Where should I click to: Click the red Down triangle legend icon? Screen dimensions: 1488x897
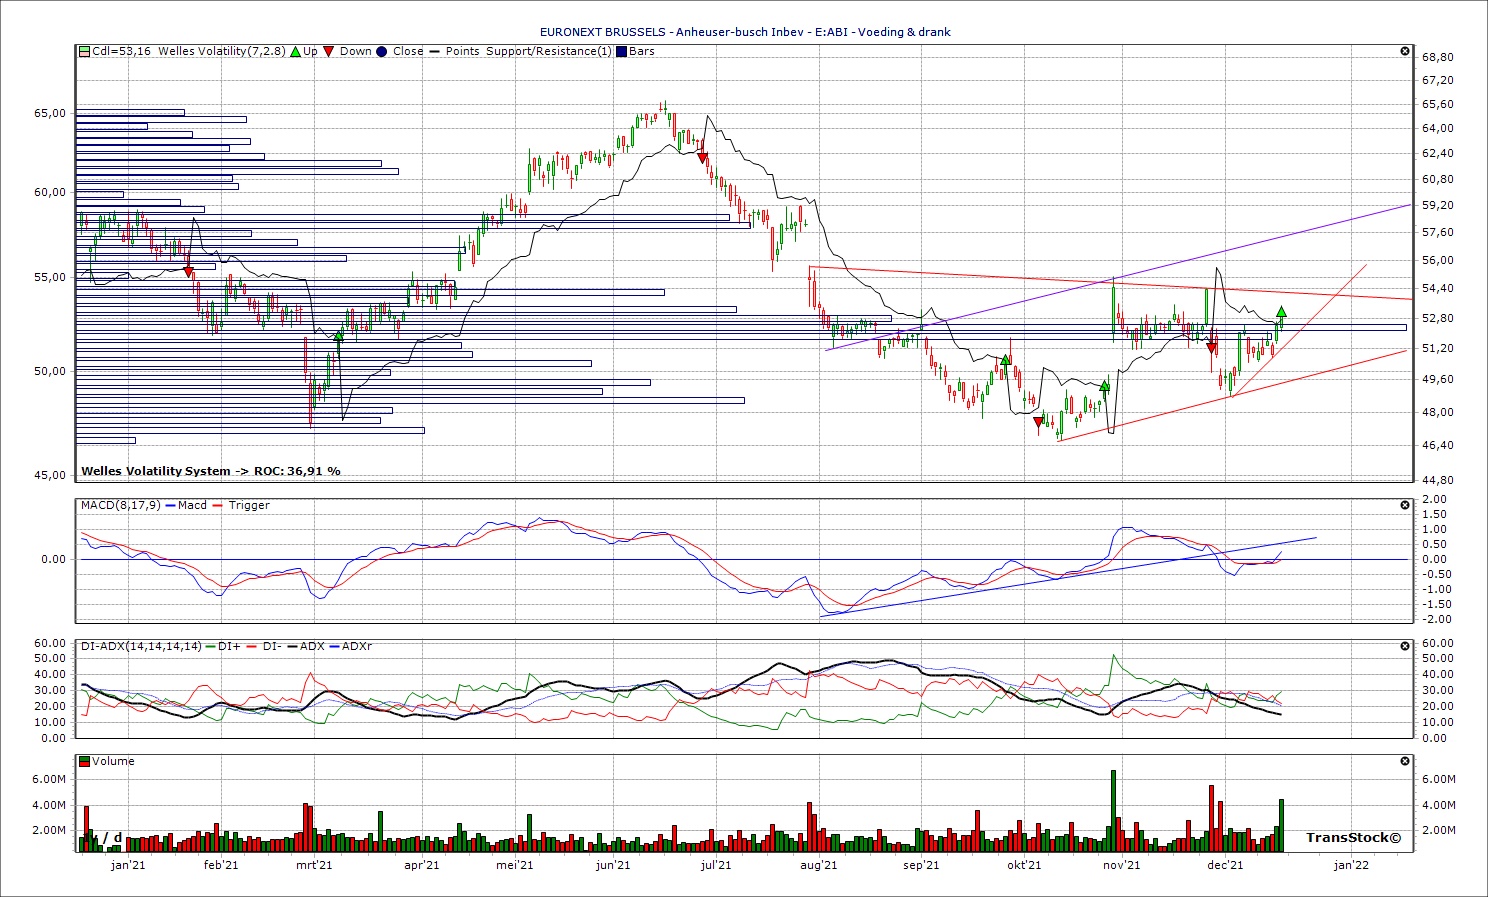(329, 51)
